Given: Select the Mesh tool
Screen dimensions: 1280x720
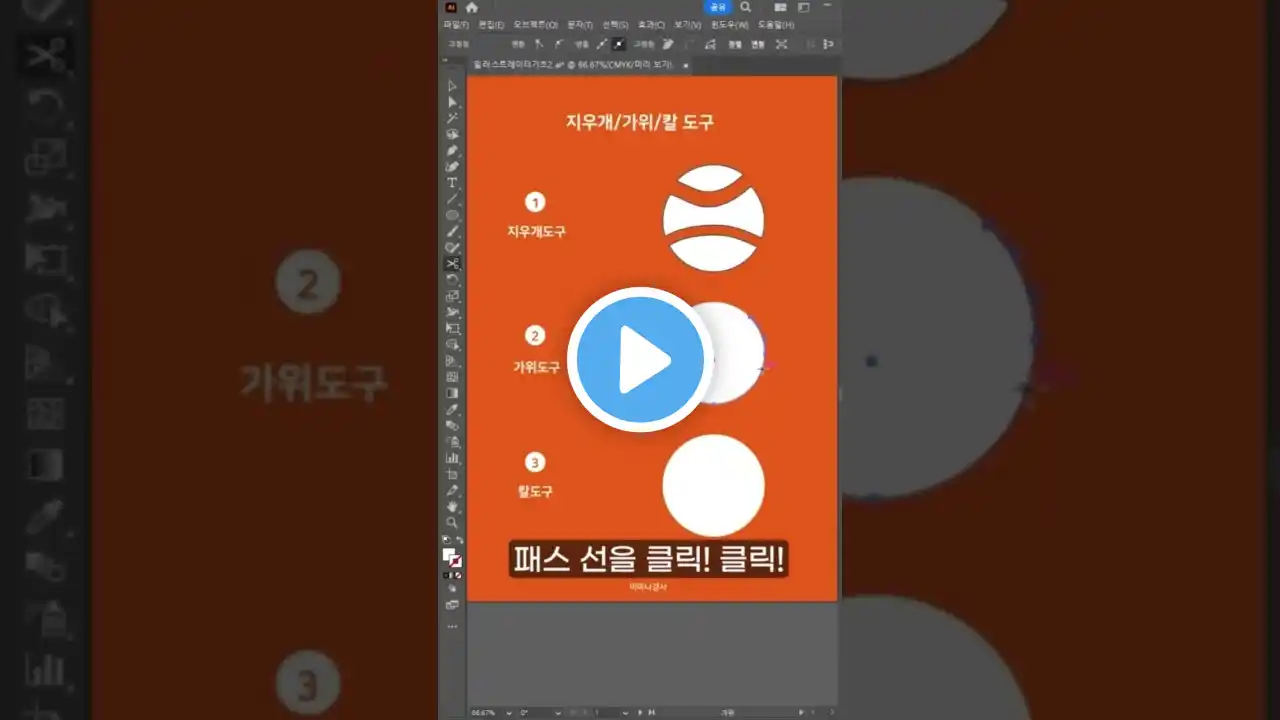Looking at the screenshot, I should [x=453, y=377].
